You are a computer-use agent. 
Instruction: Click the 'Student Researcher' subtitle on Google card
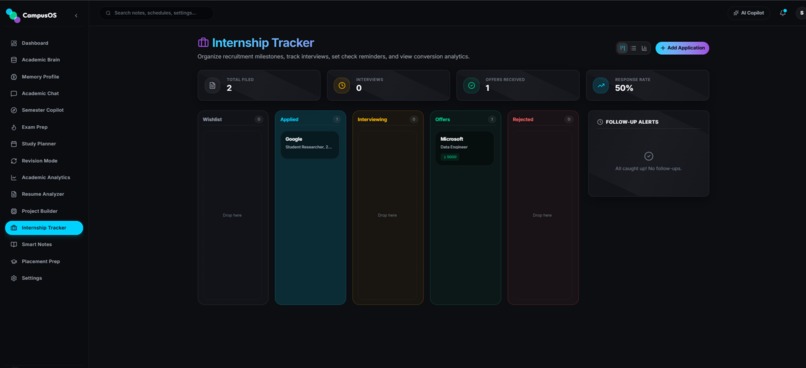click(x=309, y=148)
